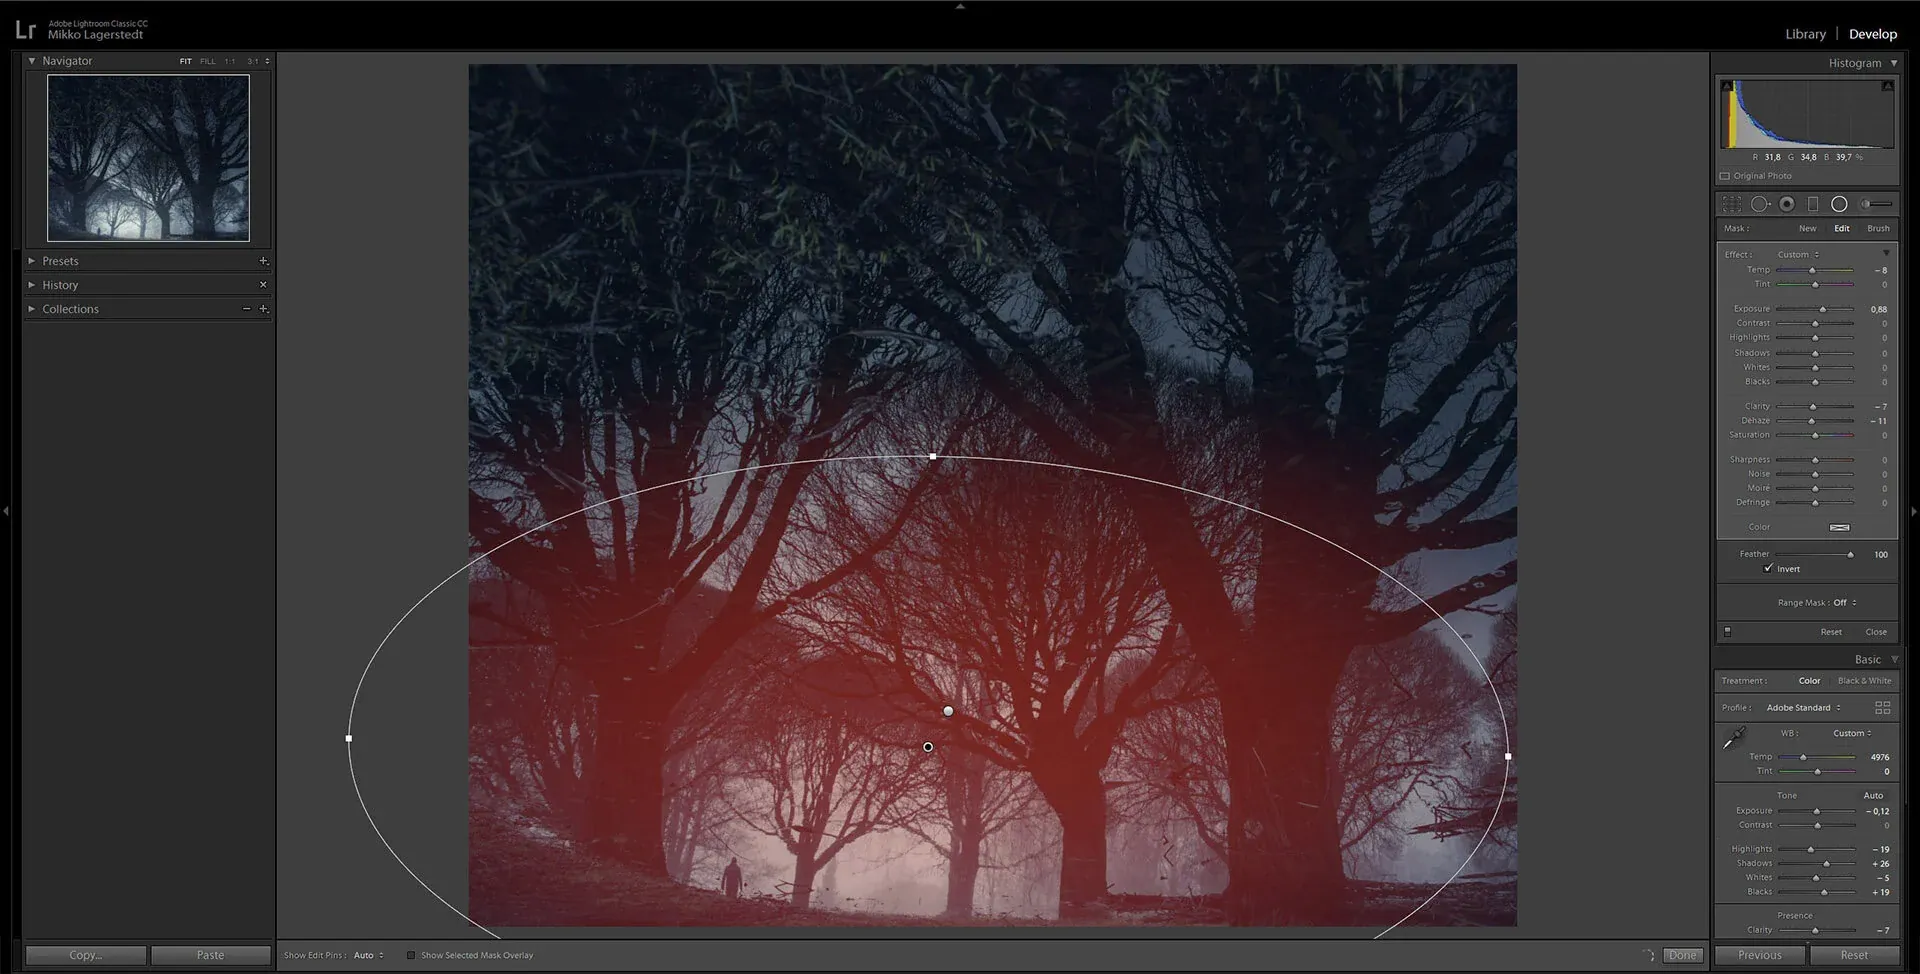
Task: Open the Adjustment Brush tool
Action: (x=1866, y=204)
